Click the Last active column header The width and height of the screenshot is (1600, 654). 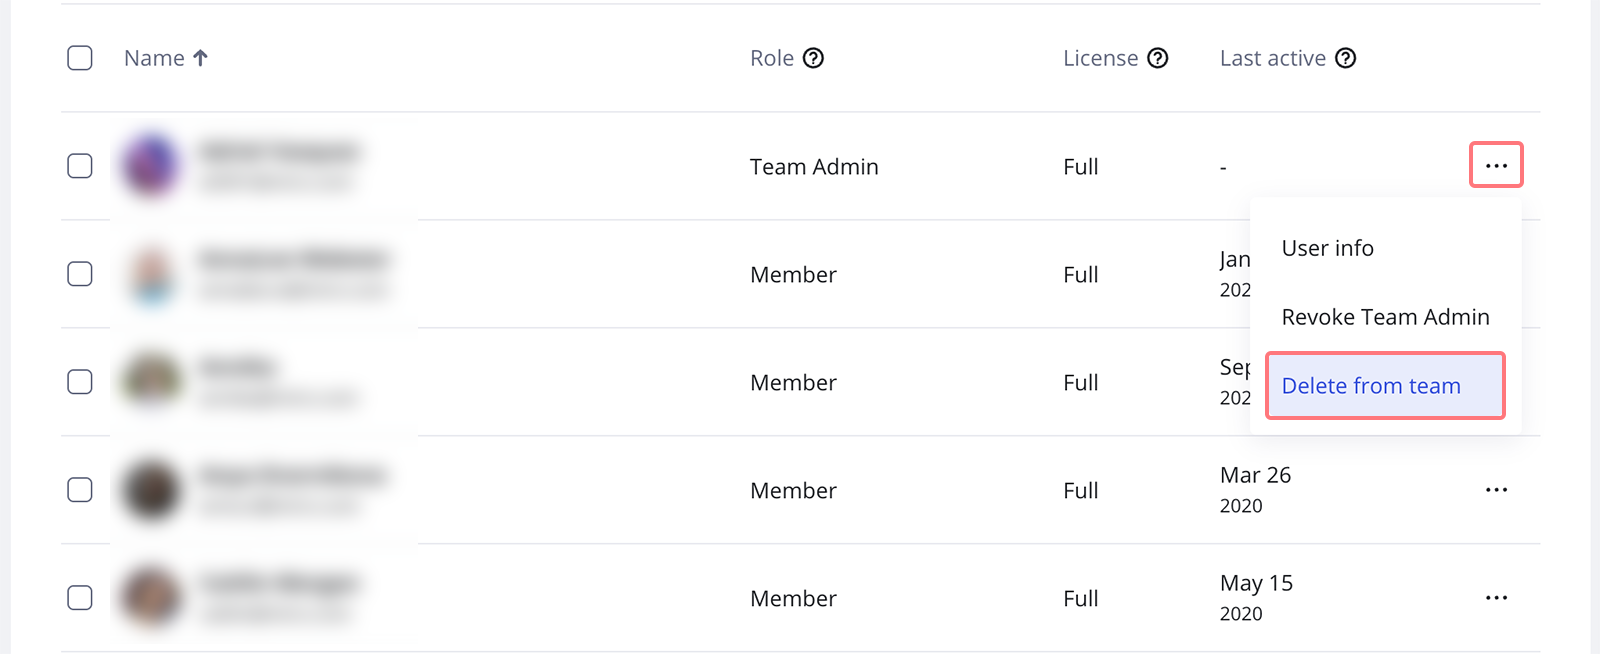click(1272, 58)
